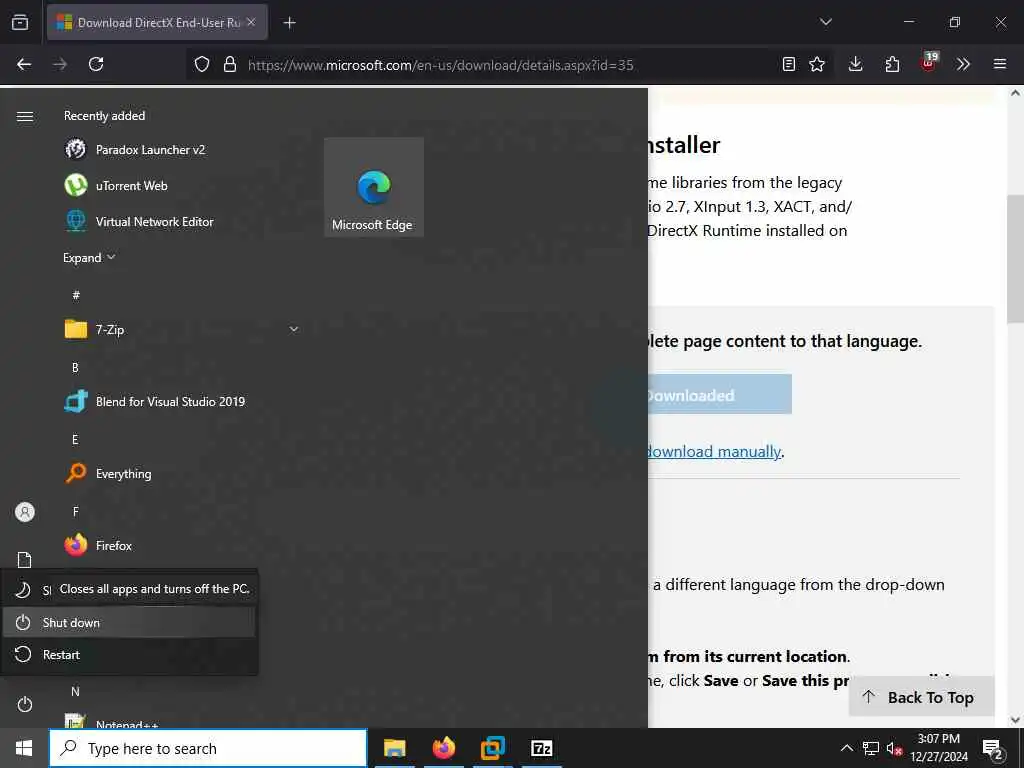Click the Type here to search box

pyautogui.click(x=208, y=748)
